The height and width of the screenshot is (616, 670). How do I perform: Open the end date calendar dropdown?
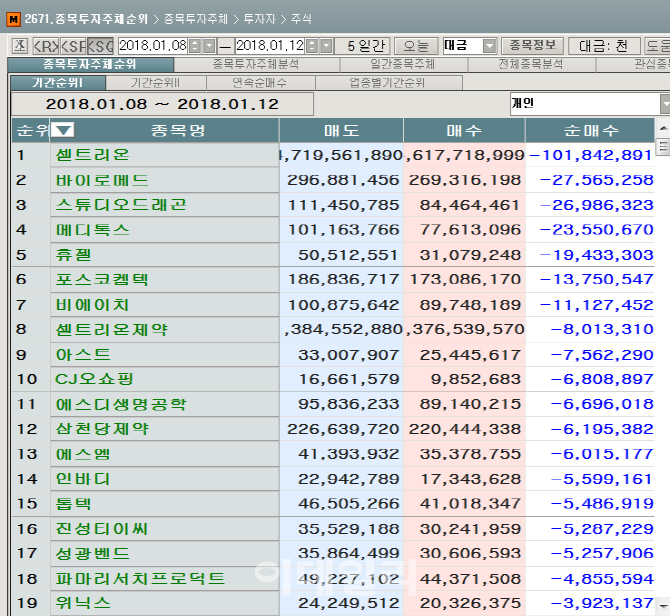(326, 45)
